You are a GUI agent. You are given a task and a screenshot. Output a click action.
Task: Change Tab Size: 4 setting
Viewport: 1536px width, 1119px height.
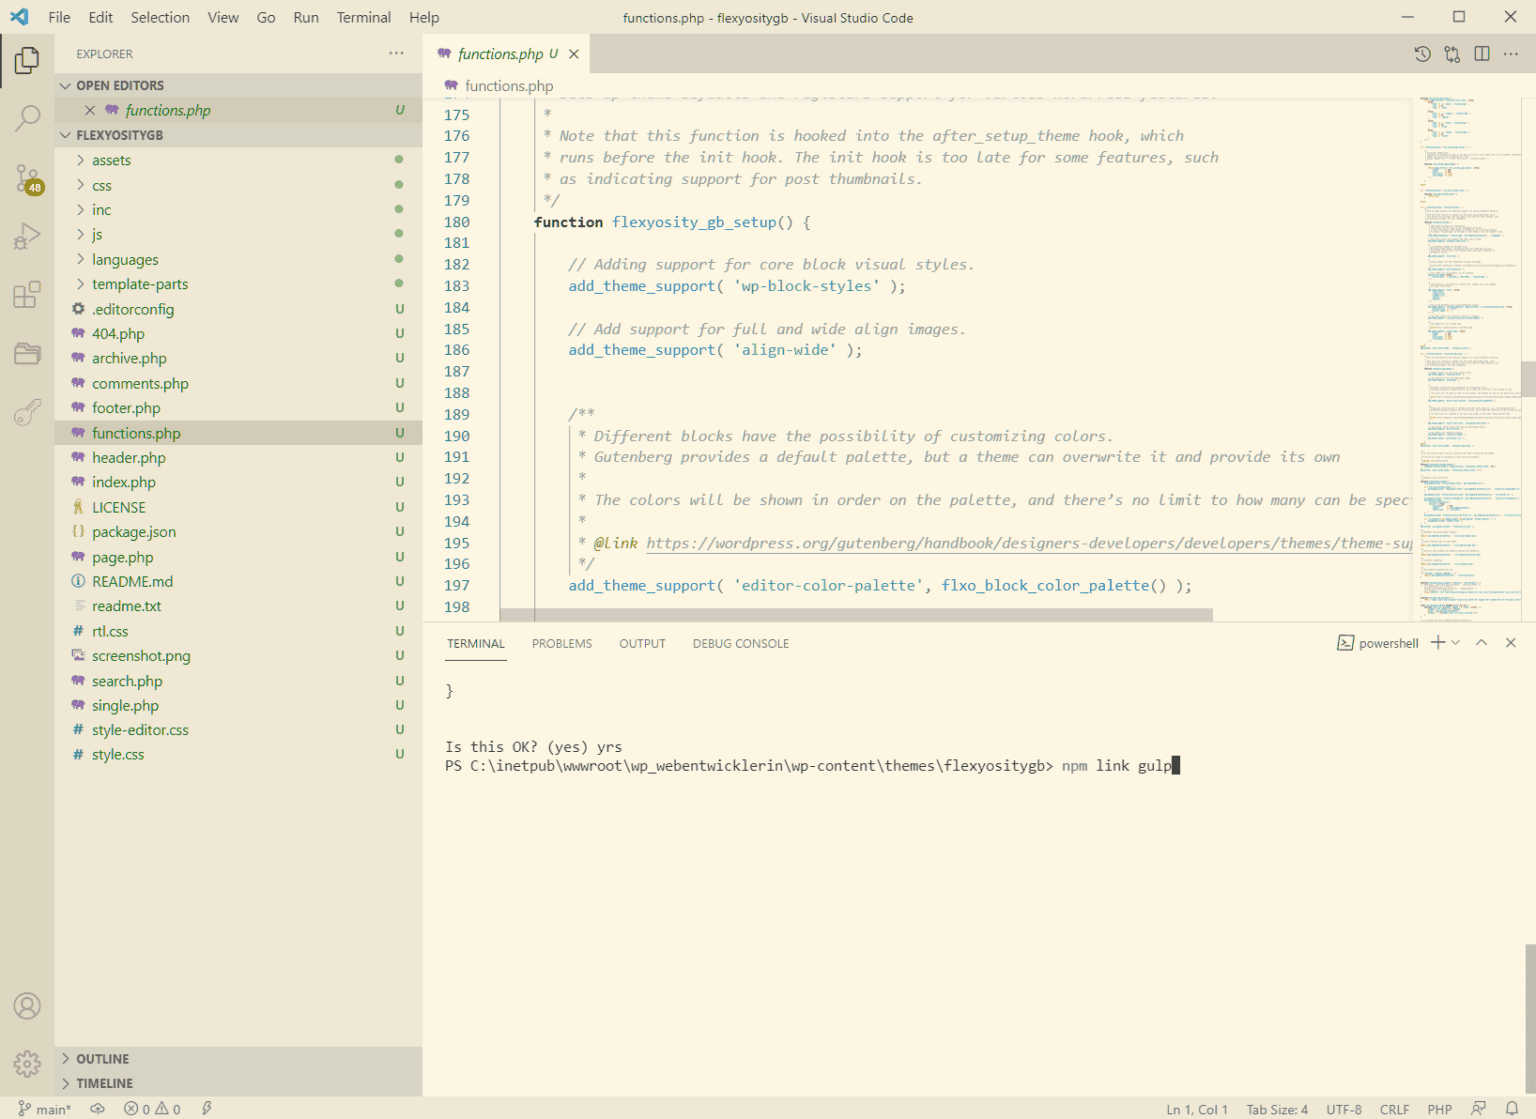pyautogui.click(x=1277, y=1109)
